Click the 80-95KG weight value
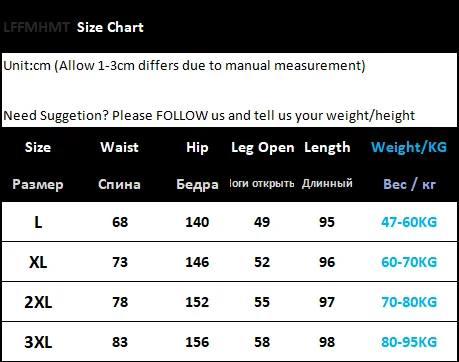 (409, 342)
